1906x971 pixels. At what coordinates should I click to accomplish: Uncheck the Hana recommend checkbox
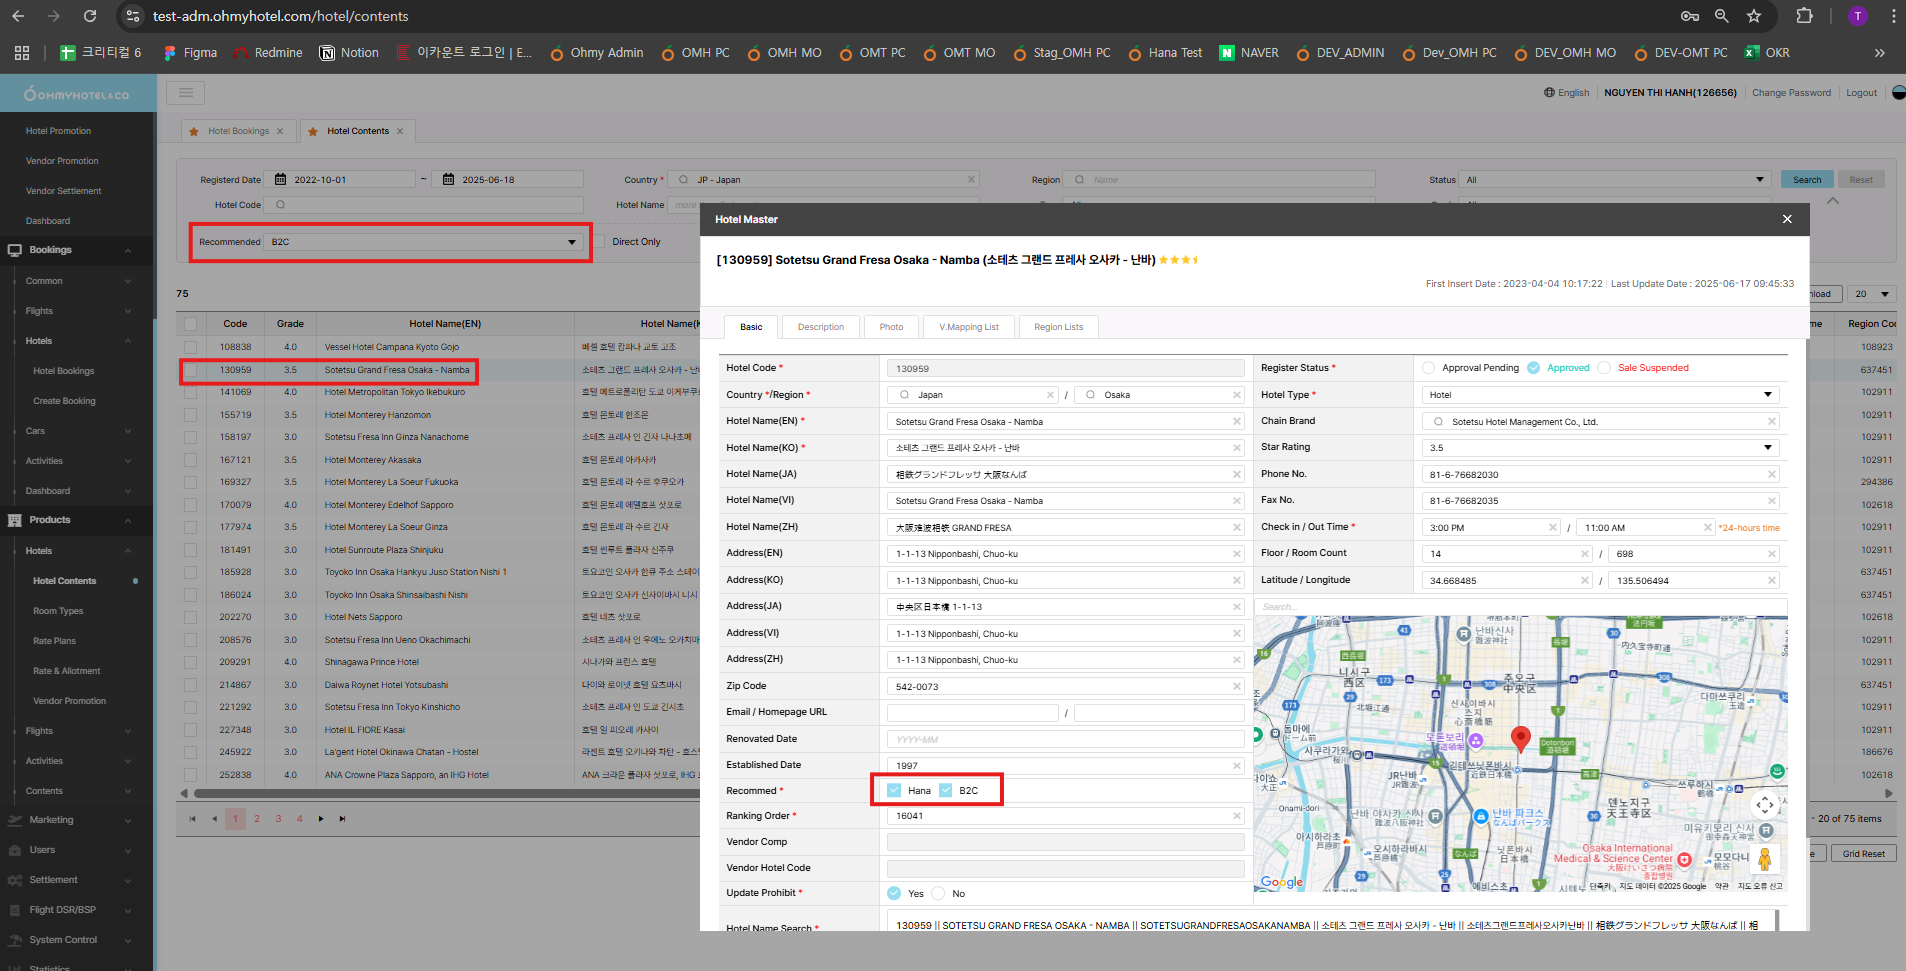[894, 791]
